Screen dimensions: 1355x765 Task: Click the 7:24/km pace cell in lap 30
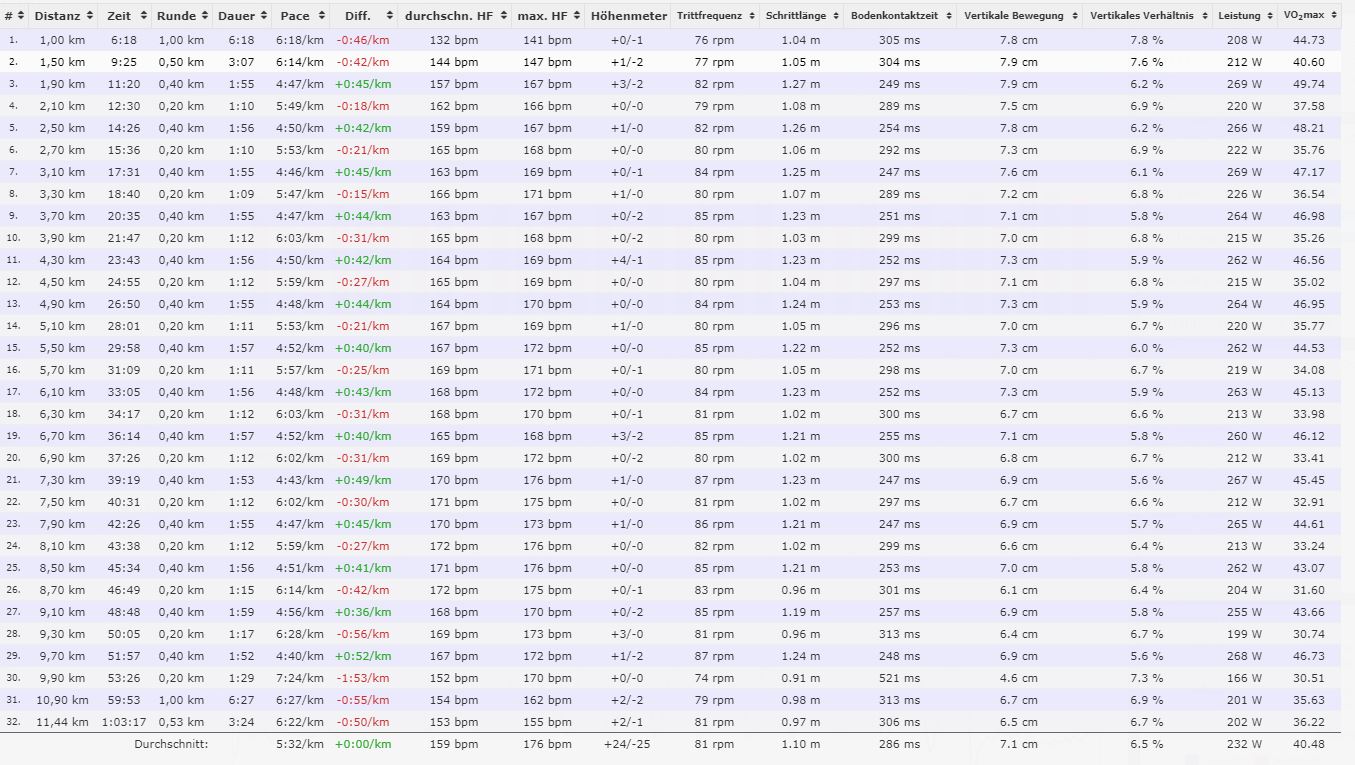click(299, 678)
